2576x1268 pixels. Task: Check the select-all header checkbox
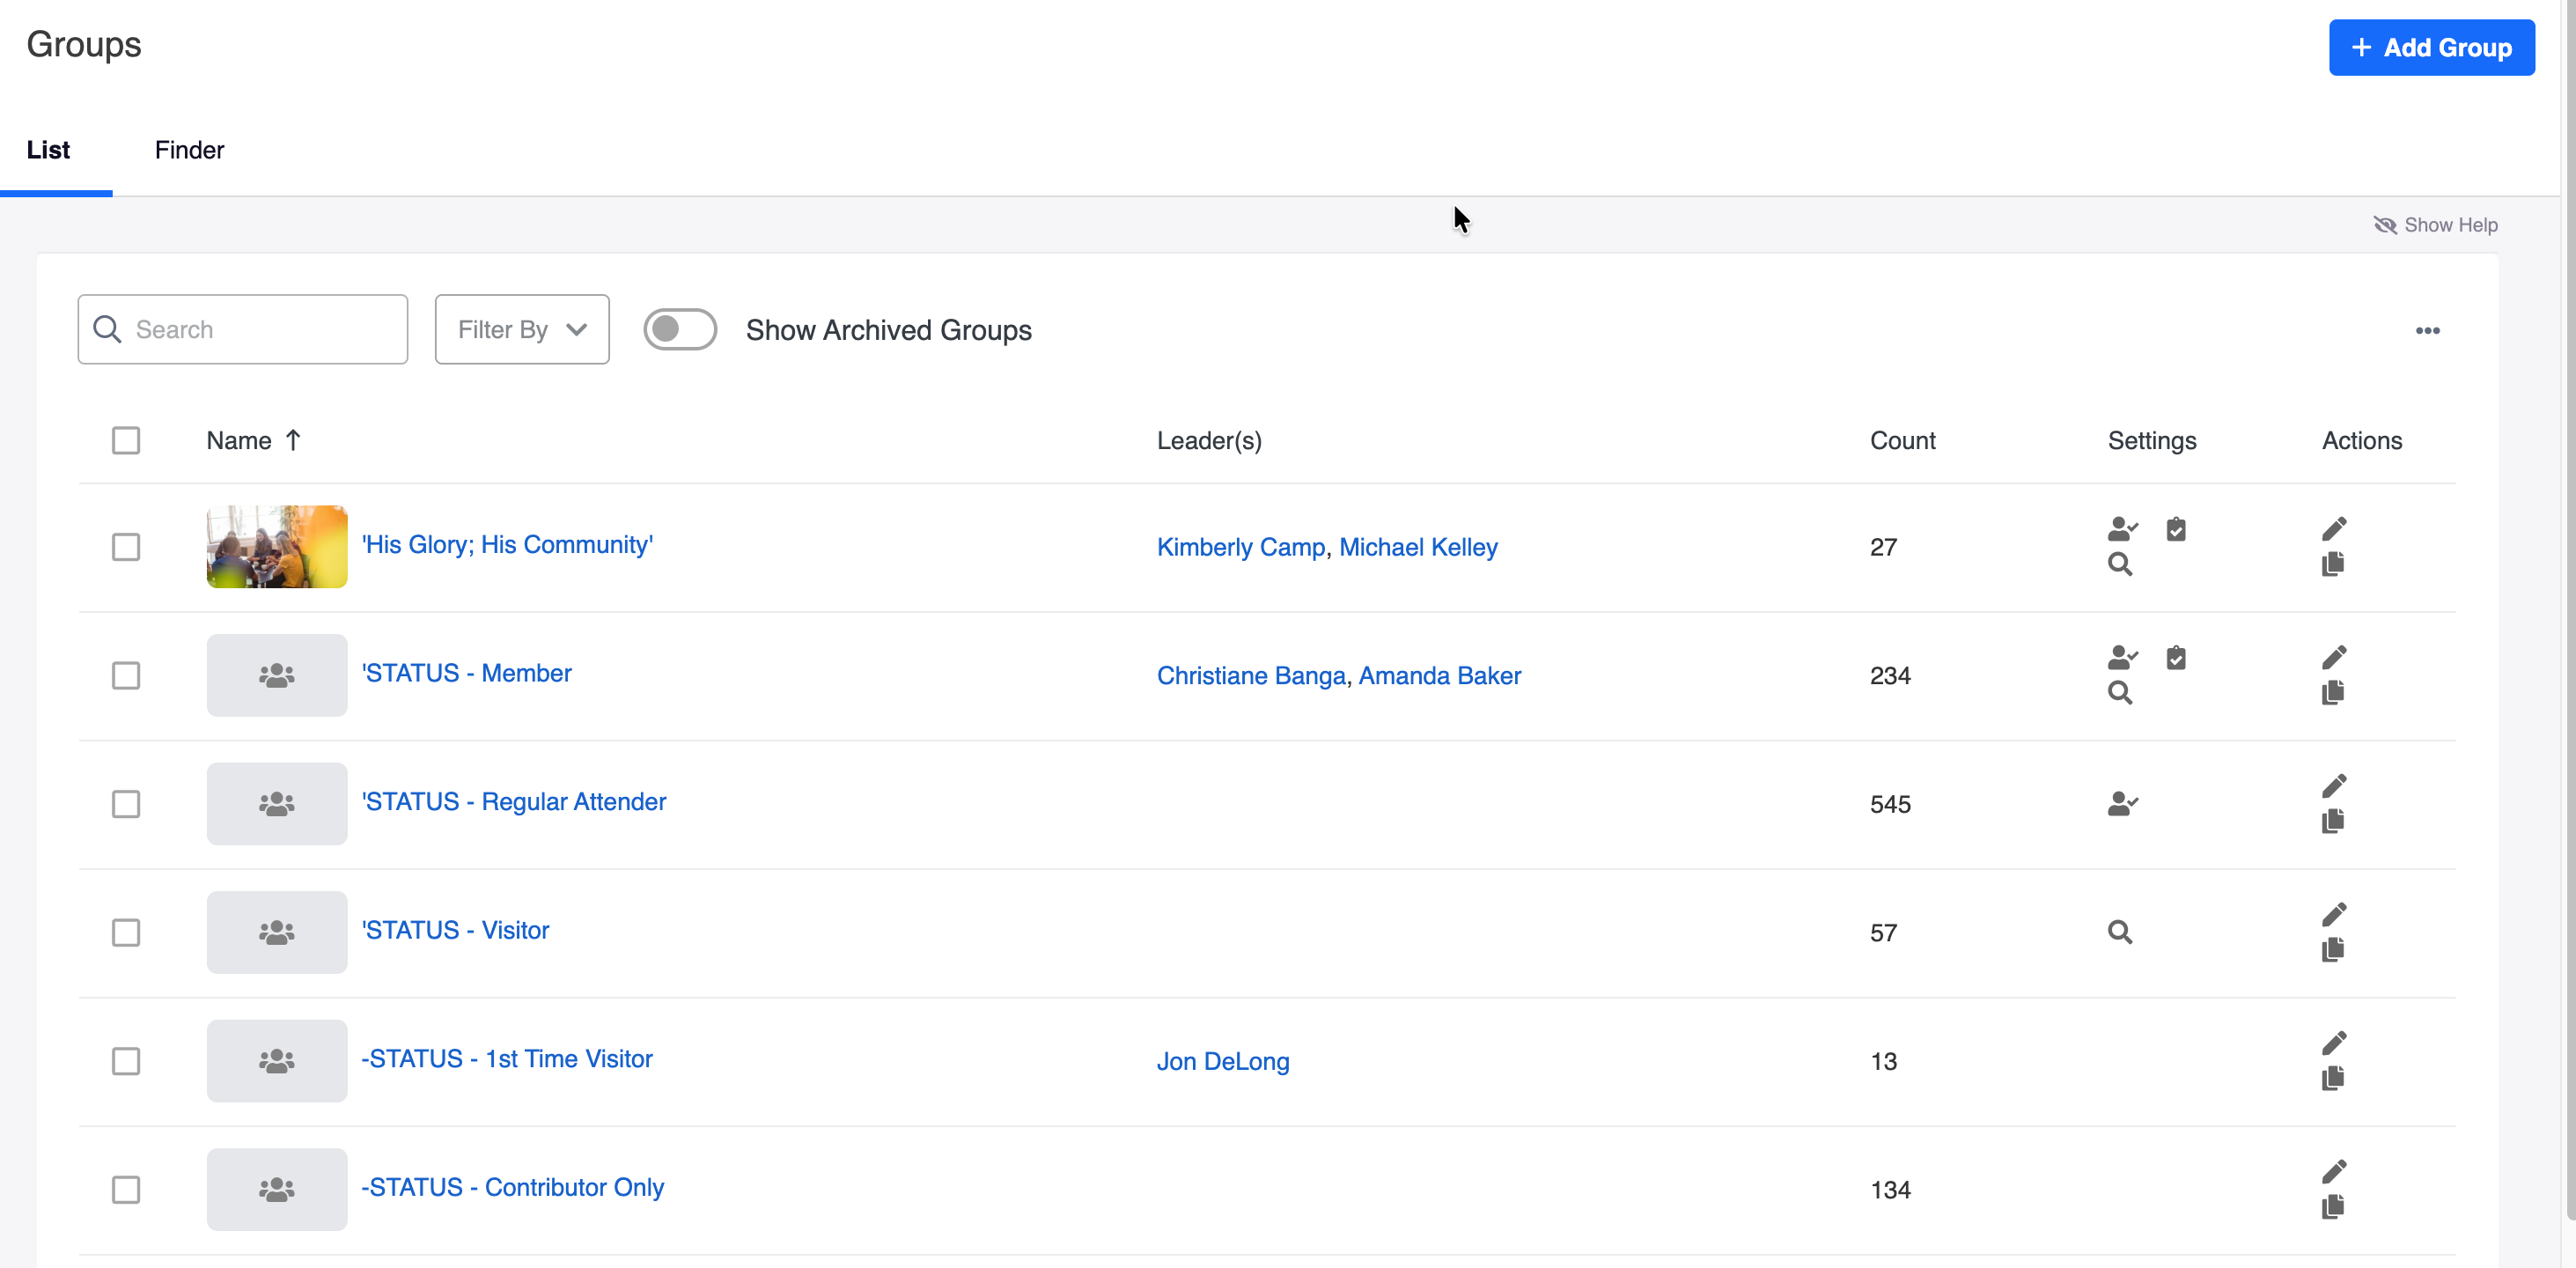tap(126, 440)
